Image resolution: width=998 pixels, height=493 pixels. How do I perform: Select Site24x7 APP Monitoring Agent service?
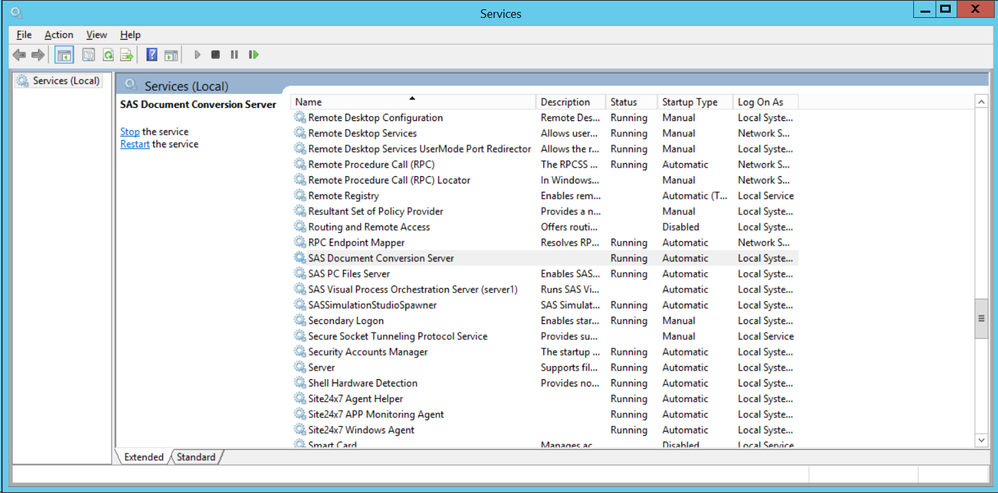click(376, 414)
